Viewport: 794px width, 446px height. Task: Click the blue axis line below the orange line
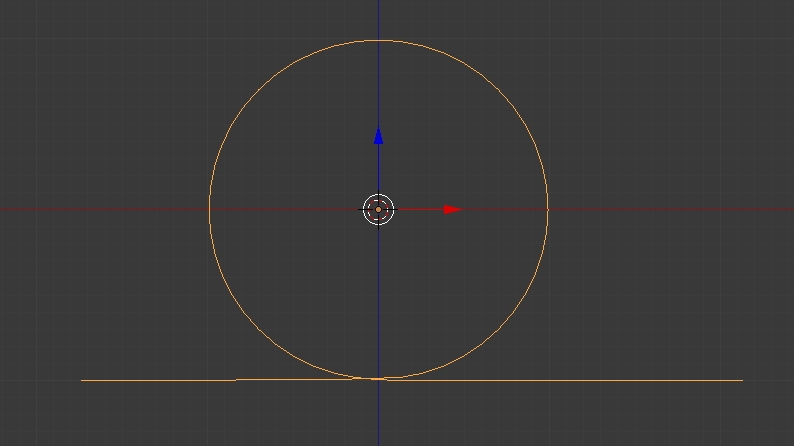(378, 415)
